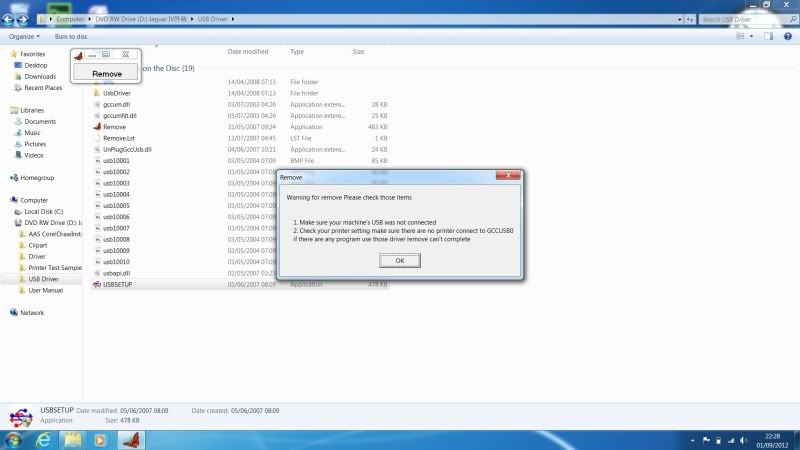Viewport: 800px width, 450px height.
Task: Close the Remove warning dialog
Action: pyautogui.click(x=508, y=175)
